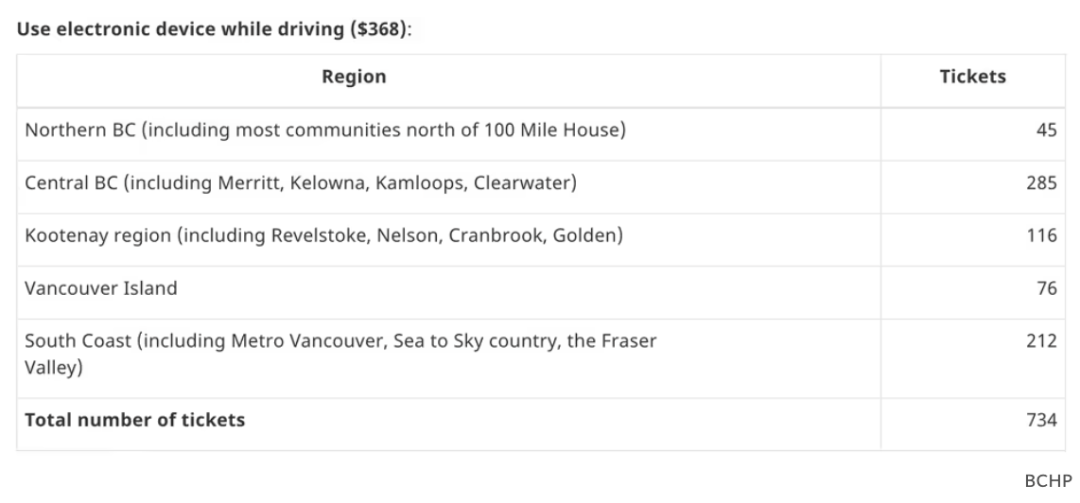The width and height of the screenshot is (1080, 503).
Task: Click the ticket count 45
Action: coord(1046,131)
